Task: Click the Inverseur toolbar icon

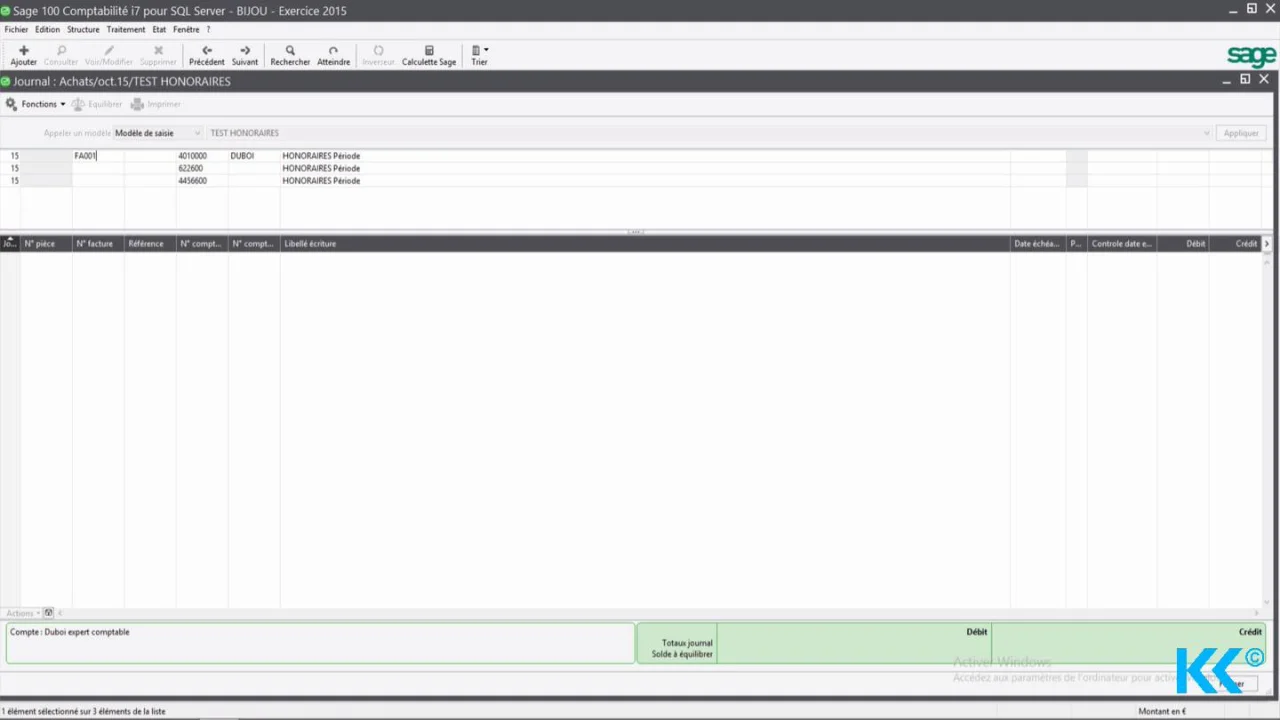Action: (x=378, y=50)
